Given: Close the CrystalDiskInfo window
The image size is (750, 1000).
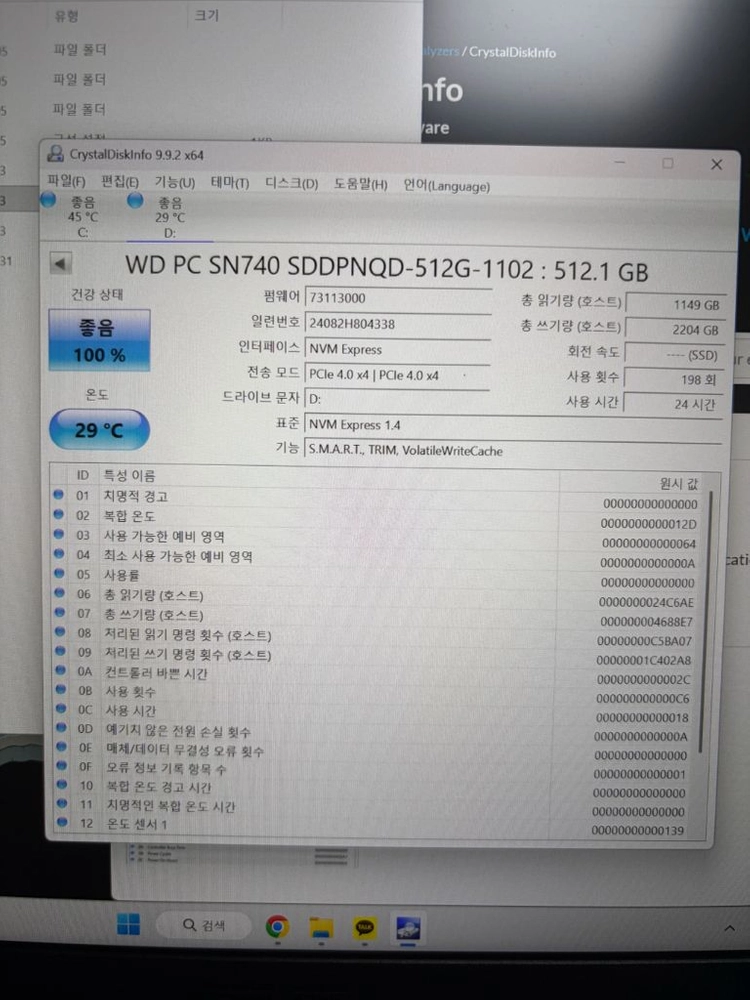Looking at the screenshot, I should pyautogui.click(x=717, y=165).
